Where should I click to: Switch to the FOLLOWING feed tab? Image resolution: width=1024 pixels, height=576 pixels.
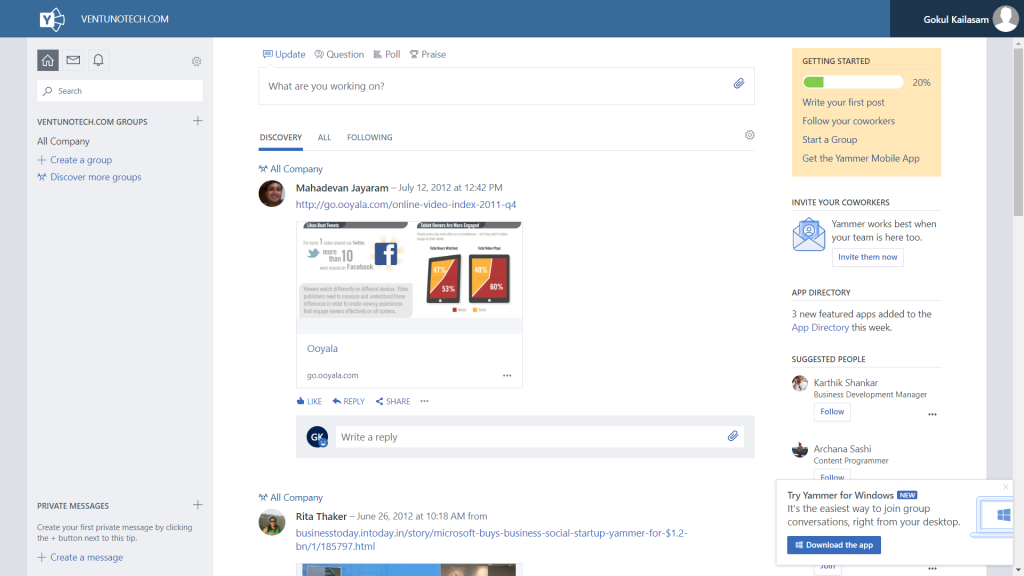[x=370, y=137]
